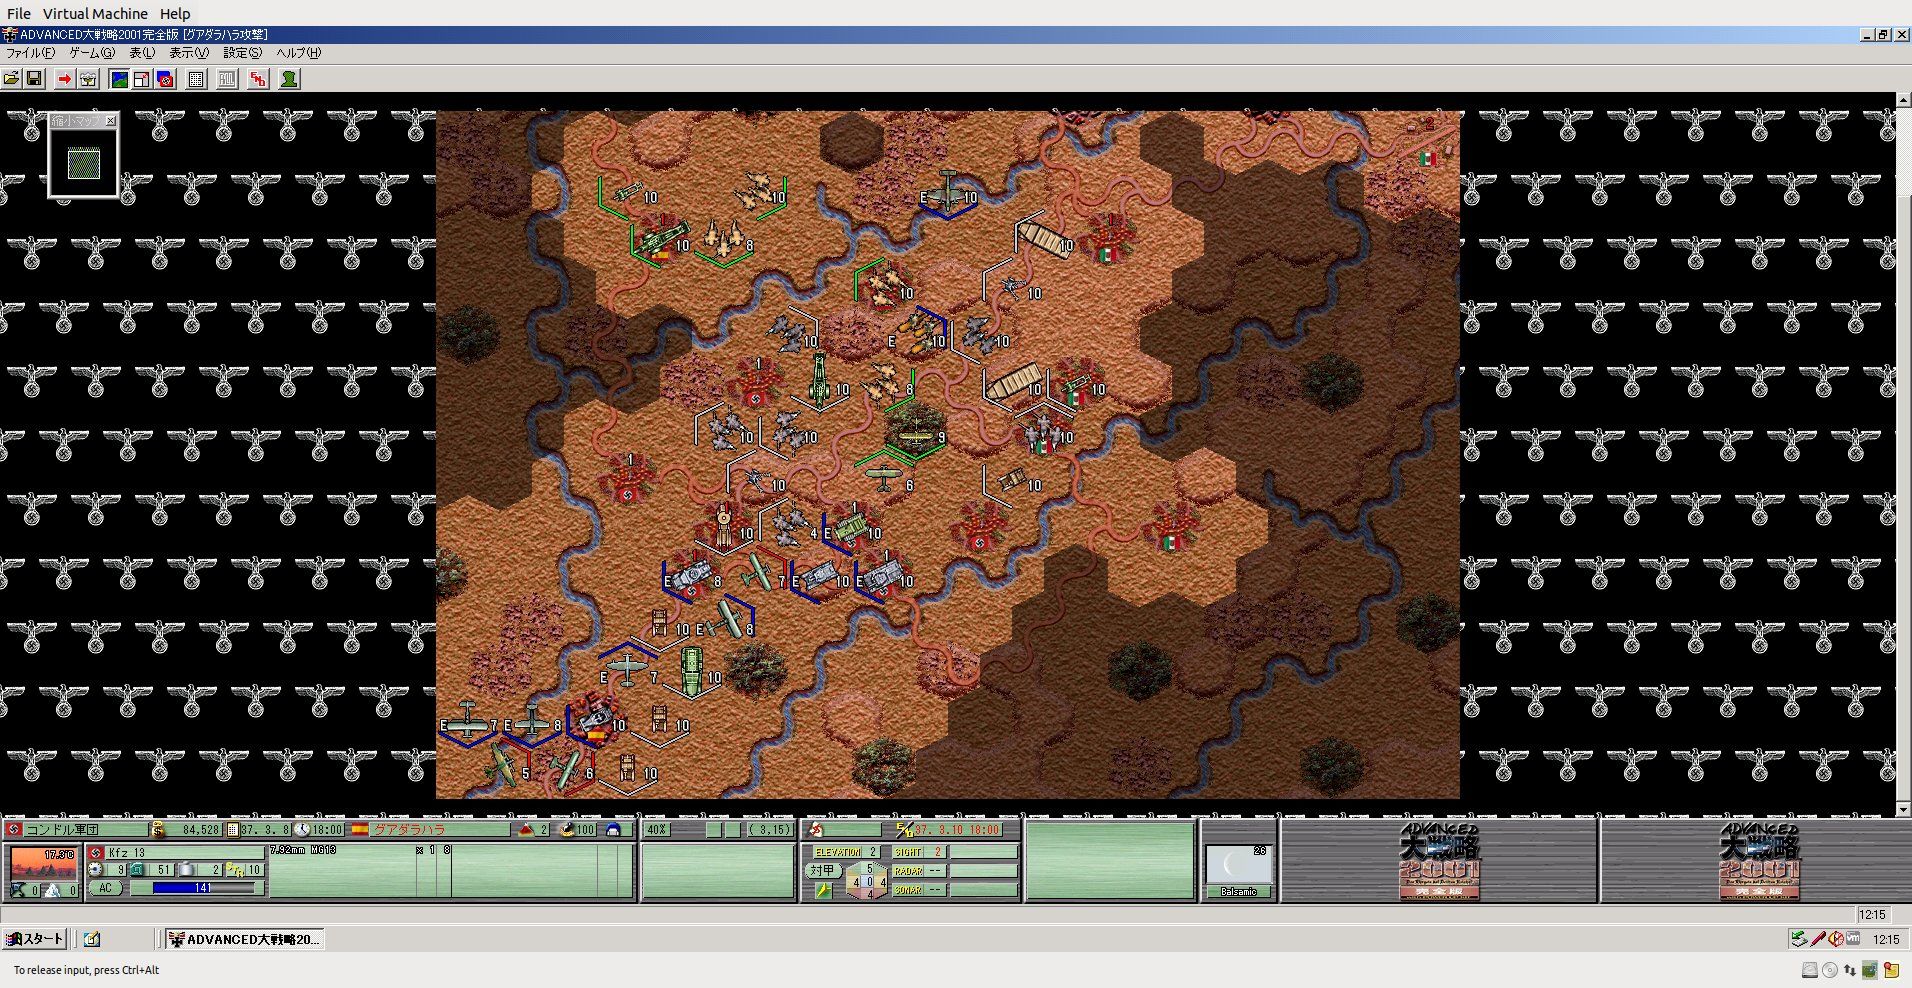Click the hexagonal armor value diagram
1912x988 pixels.
[x=868, y=882]
